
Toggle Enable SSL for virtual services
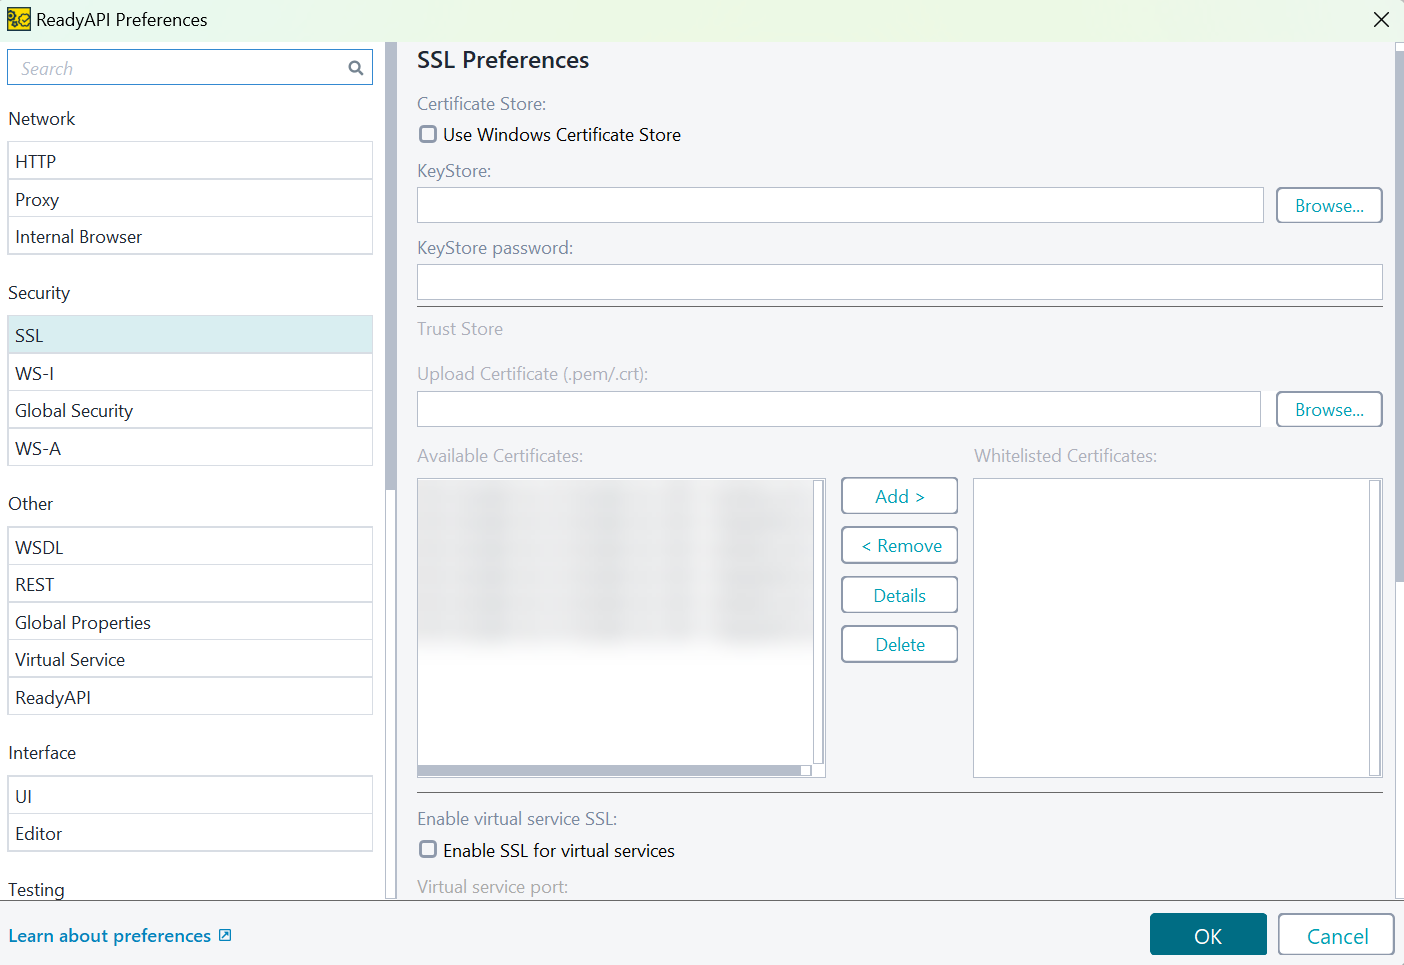coord(428,850)
